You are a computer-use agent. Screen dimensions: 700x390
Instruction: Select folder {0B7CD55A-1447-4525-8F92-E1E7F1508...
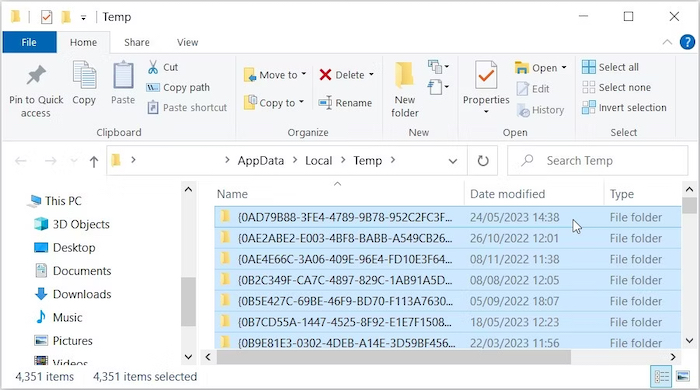448,322
